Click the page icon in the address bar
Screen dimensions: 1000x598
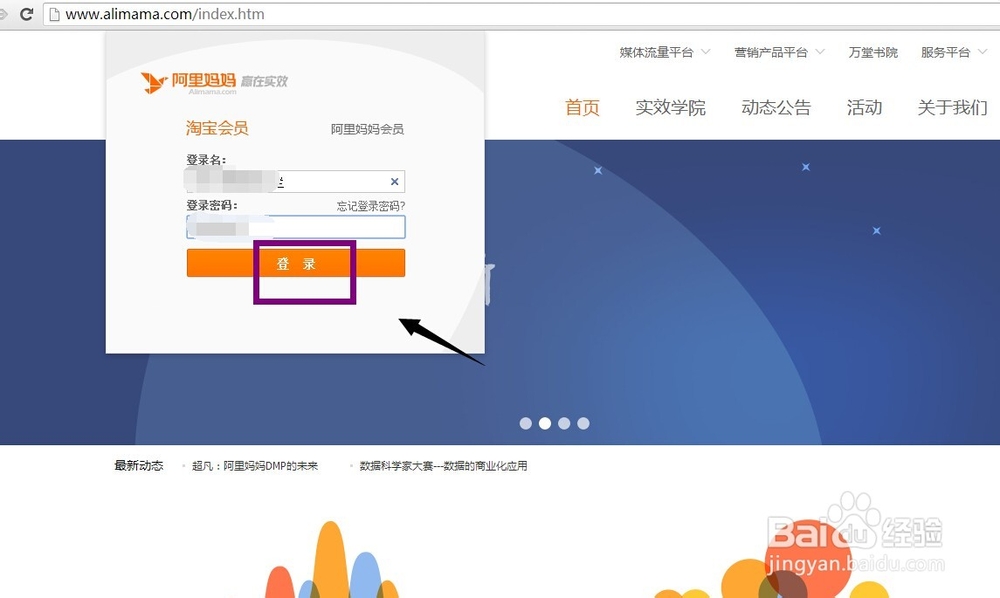(55, 14)
